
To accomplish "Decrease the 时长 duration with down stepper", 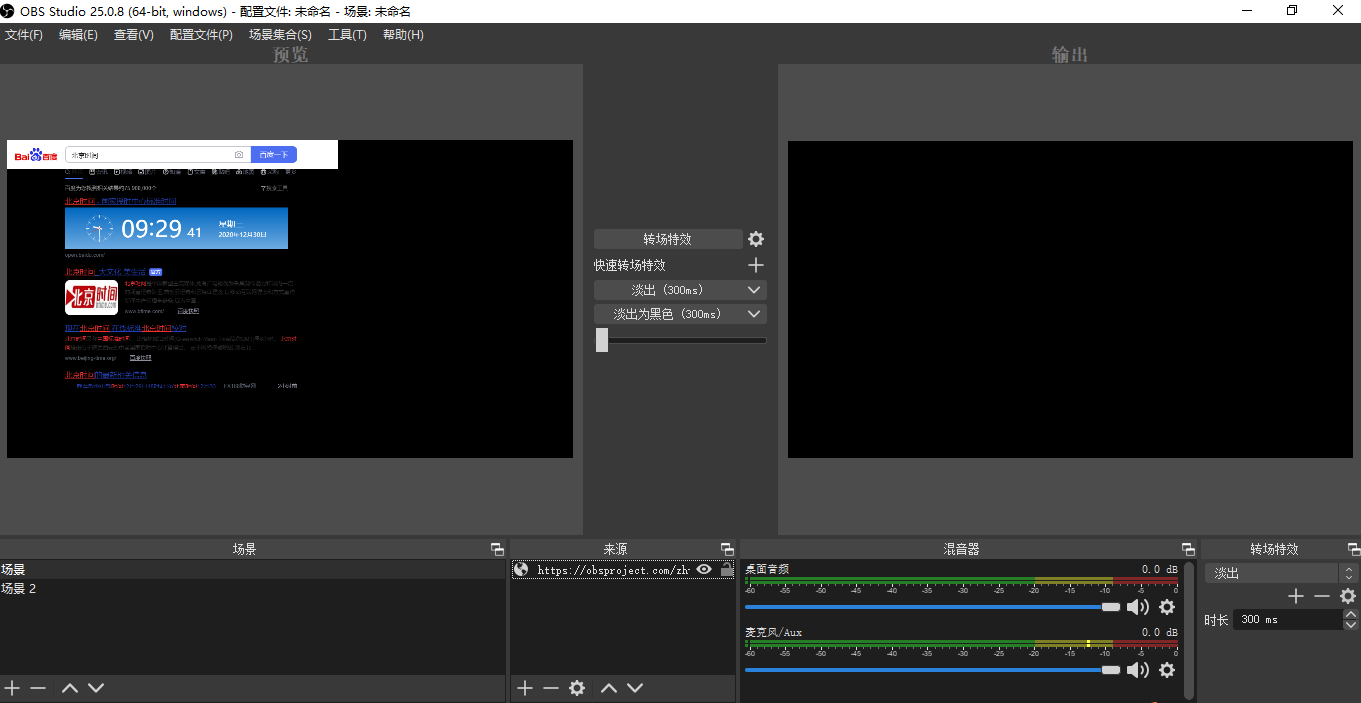I will click(1350, 625).
